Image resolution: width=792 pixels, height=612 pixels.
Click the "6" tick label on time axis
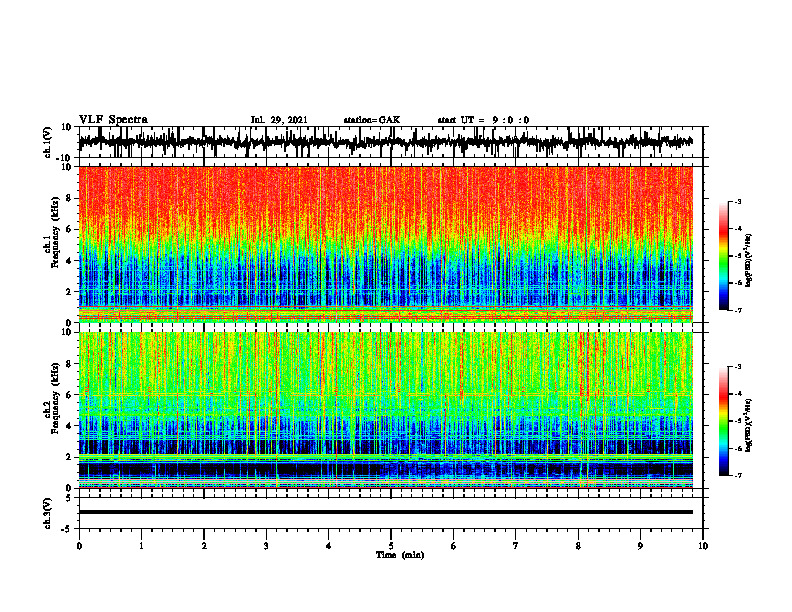[x=454, y=546]
